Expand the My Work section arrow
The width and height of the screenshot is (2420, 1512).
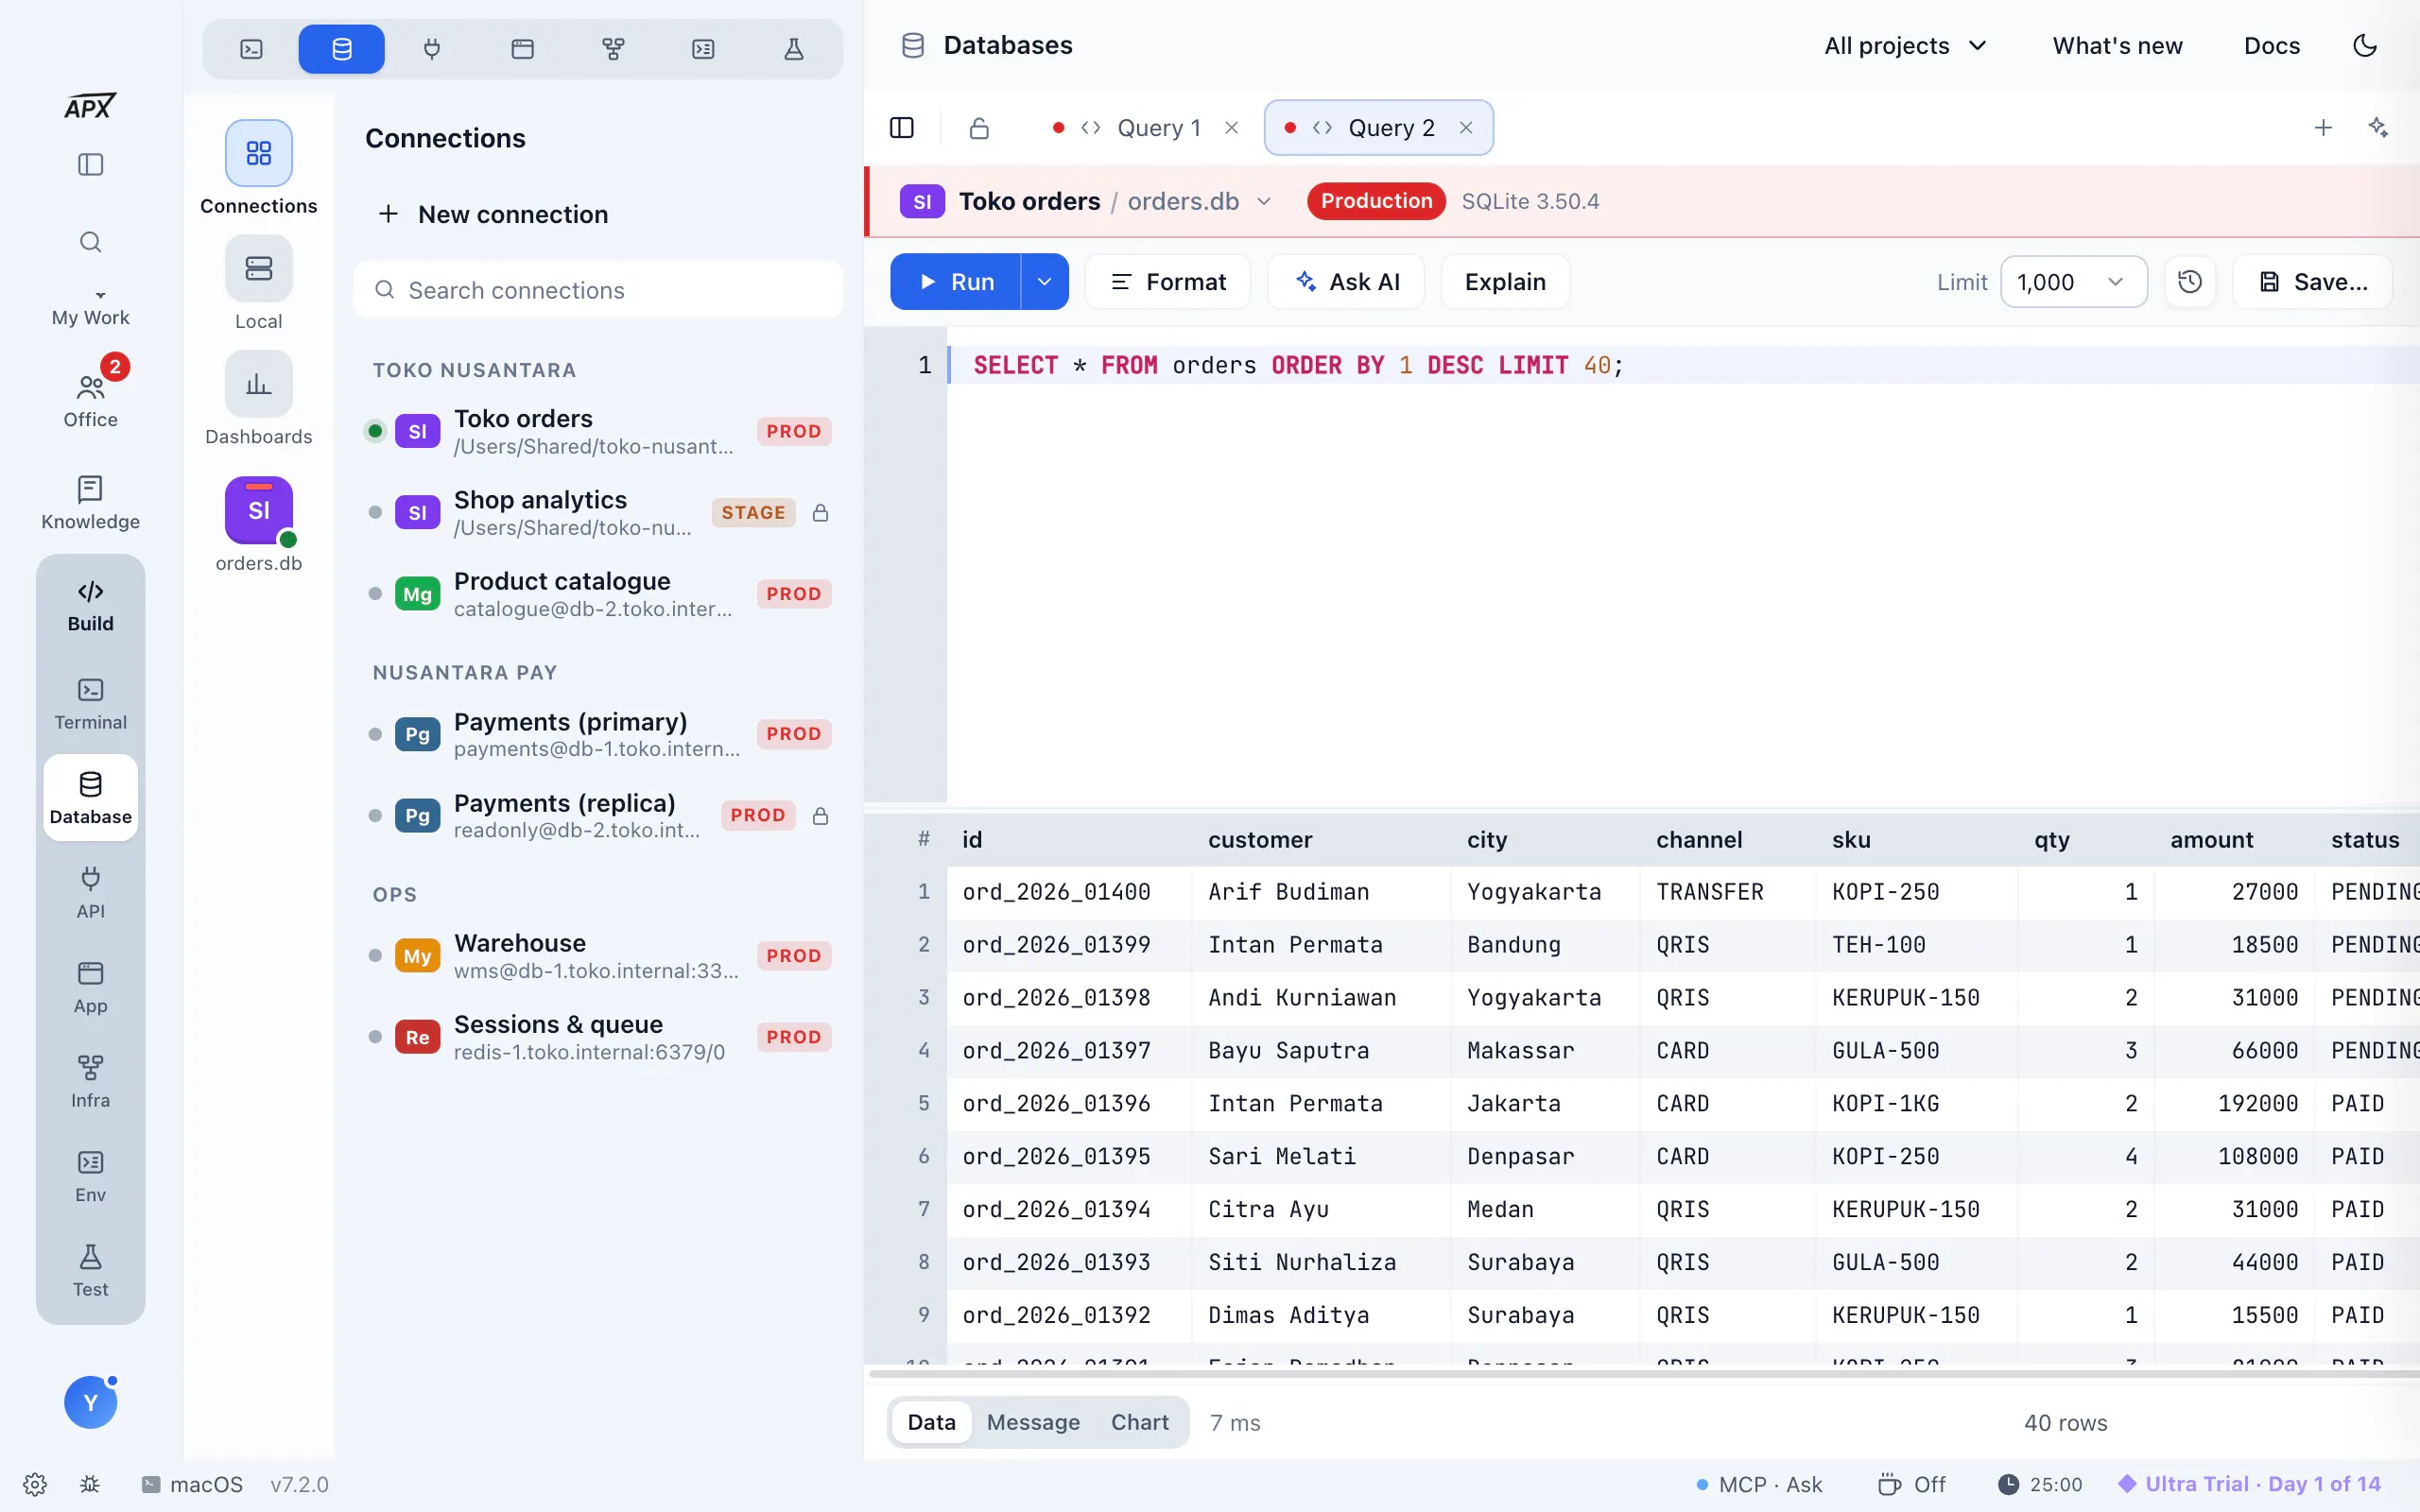tap(100, 295)
